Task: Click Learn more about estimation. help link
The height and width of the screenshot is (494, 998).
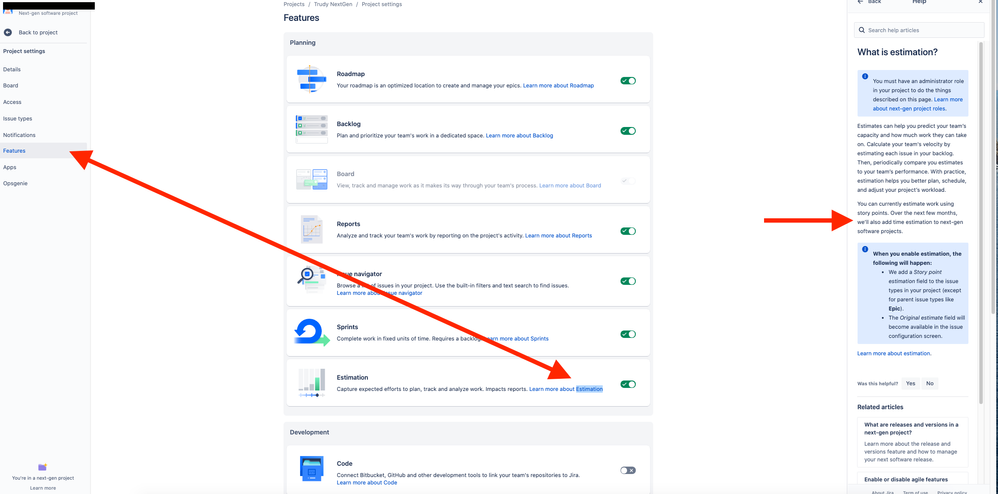Action: (x=894, y=353)
